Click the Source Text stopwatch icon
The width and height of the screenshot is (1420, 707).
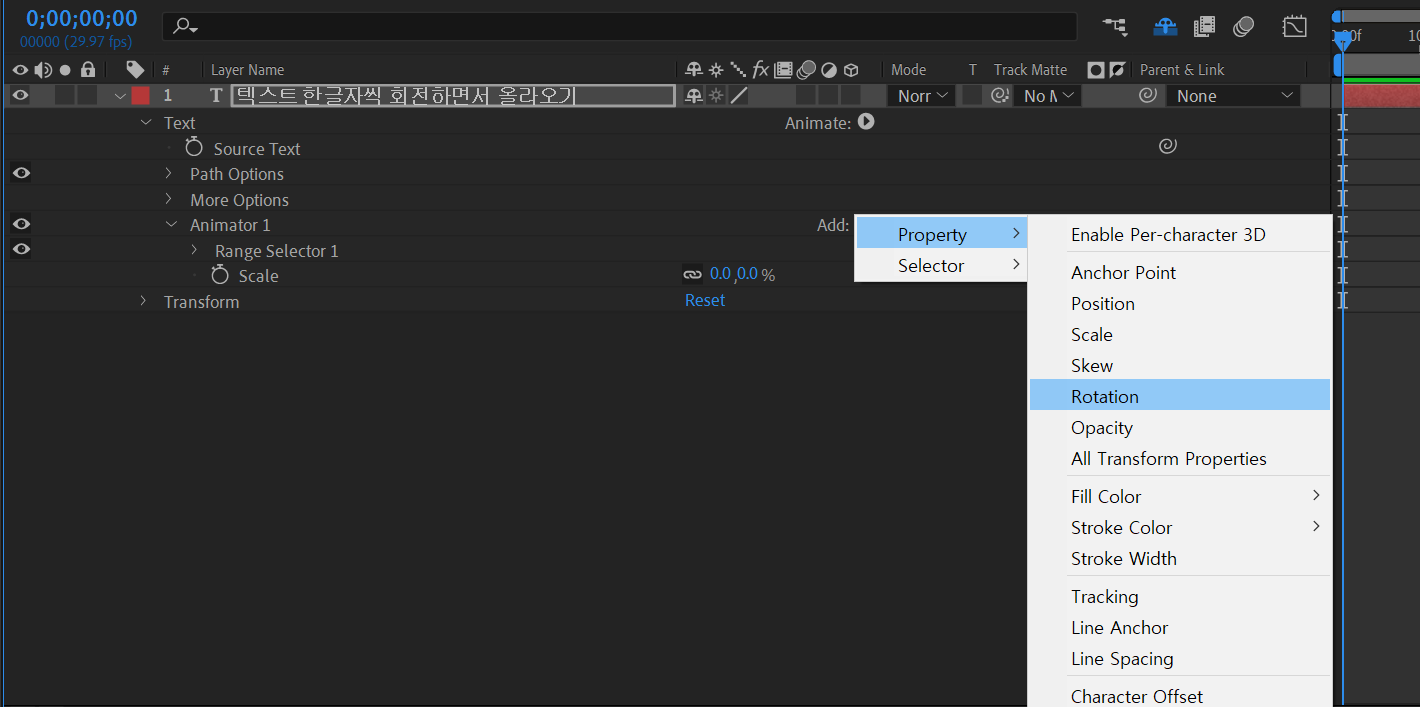[194, 148]
